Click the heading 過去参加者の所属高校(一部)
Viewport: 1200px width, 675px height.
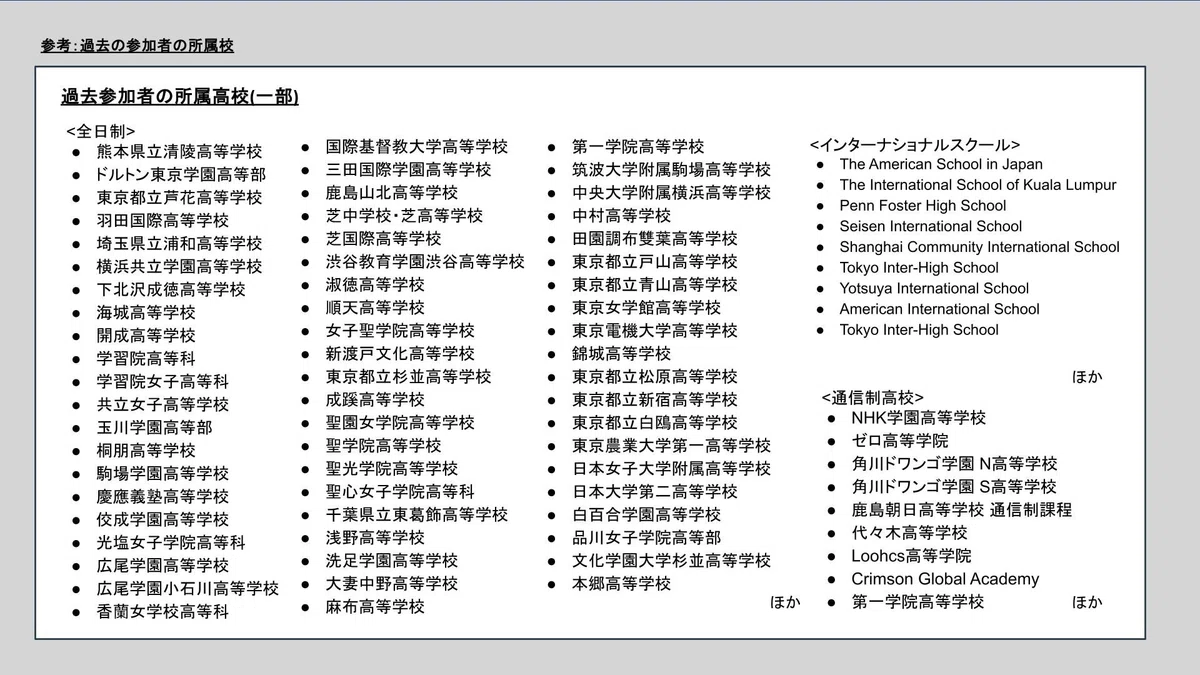point(179,97)
